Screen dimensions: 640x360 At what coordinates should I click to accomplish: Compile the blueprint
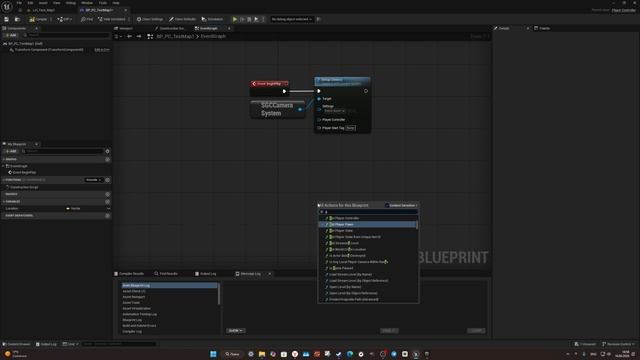[x=38, y=19]
